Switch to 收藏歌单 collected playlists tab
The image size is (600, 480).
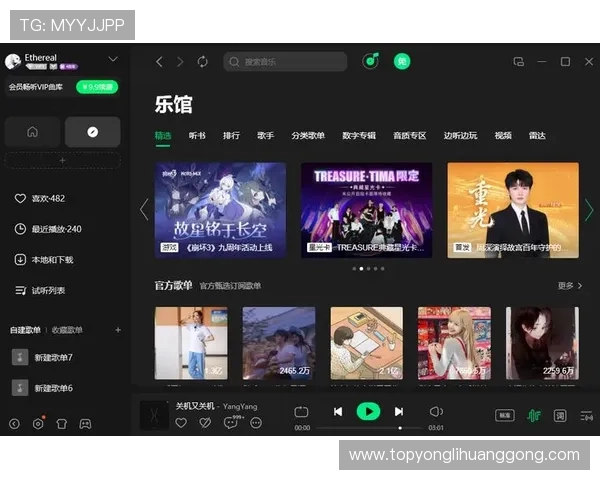(67, 330)
